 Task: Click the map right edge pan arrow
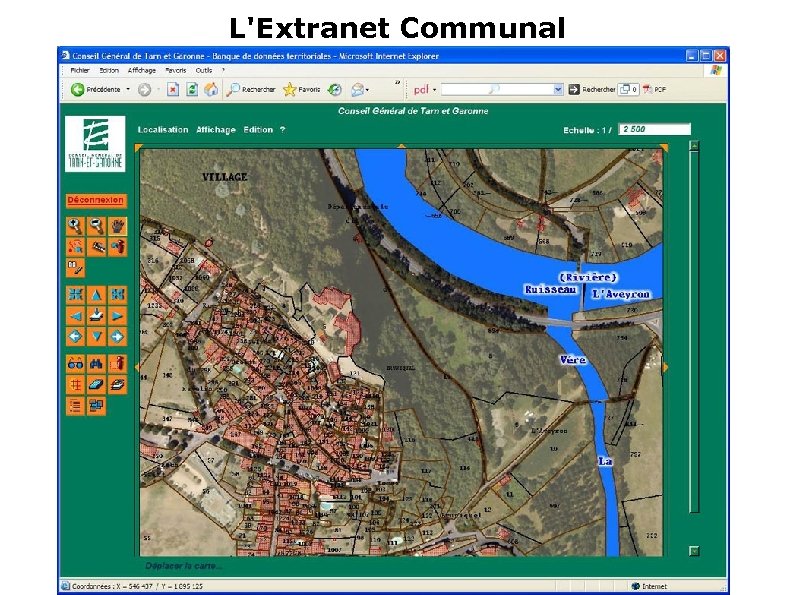(665, 367)
